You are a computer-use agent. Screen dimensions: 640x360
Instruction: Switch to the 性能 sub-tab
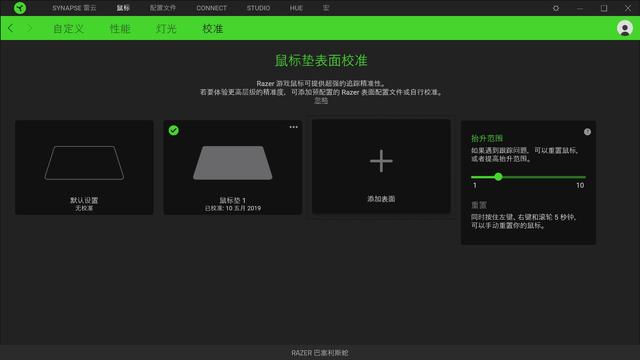tap(120, 29)
